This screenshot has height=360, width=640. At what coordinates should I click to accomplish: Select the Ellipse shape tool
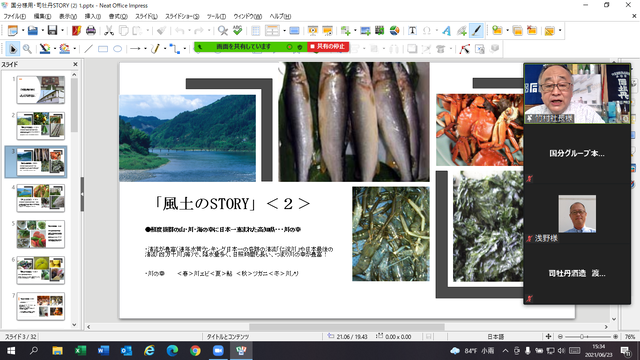(118, 49)
